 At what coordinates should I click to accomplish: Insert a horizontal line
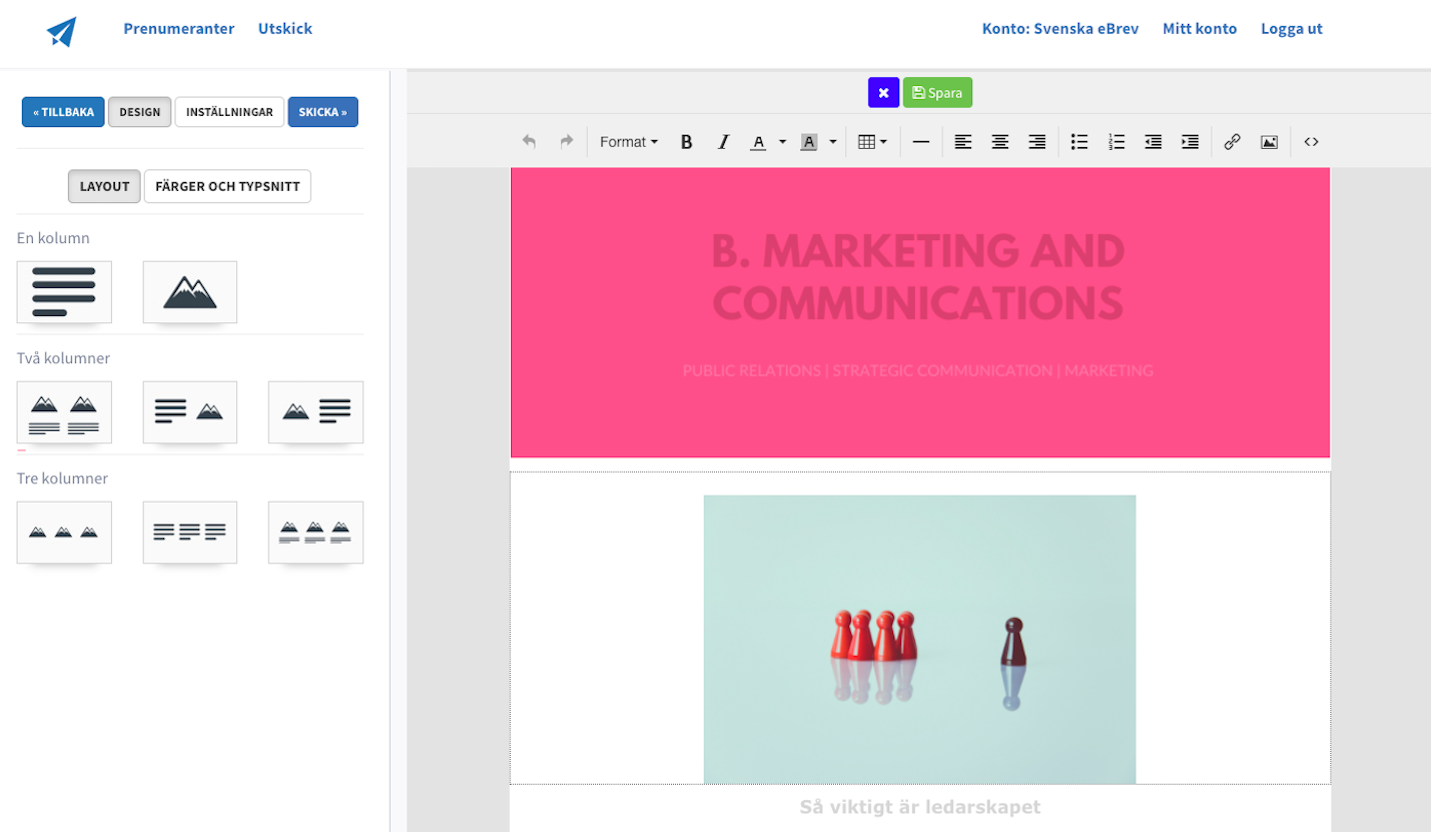pyautogui.click(x=921, y=142)
